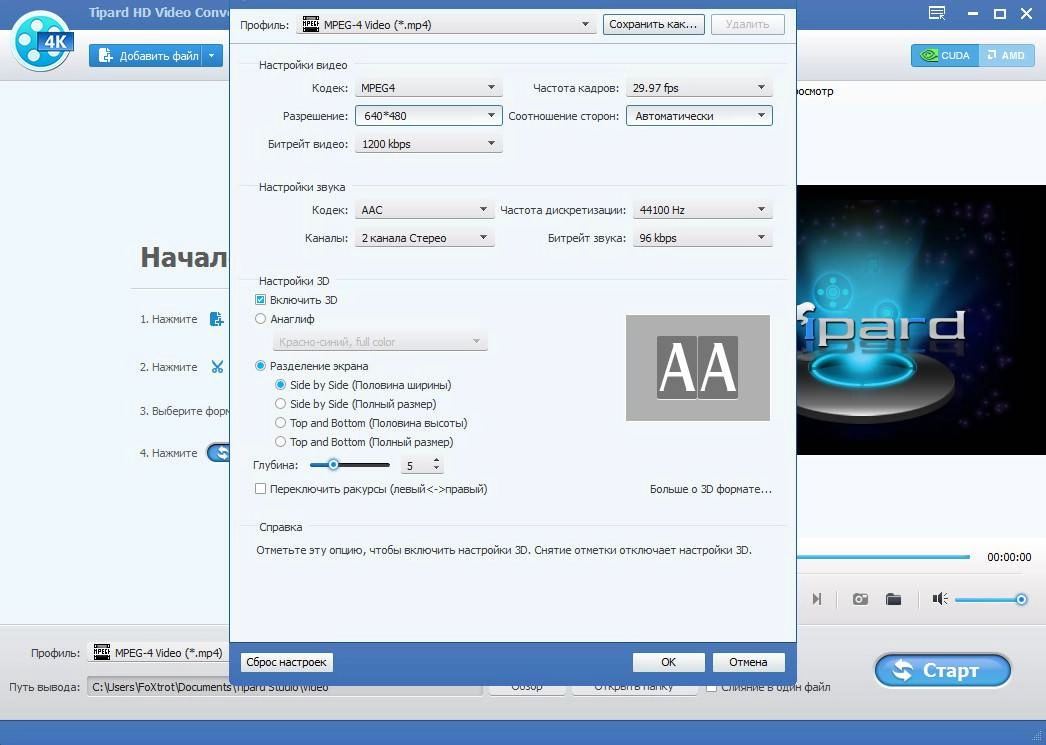Select Side by Side (Половина ширины)
This screenshot has height=745, width=1046.
click(x=280, y=385)
